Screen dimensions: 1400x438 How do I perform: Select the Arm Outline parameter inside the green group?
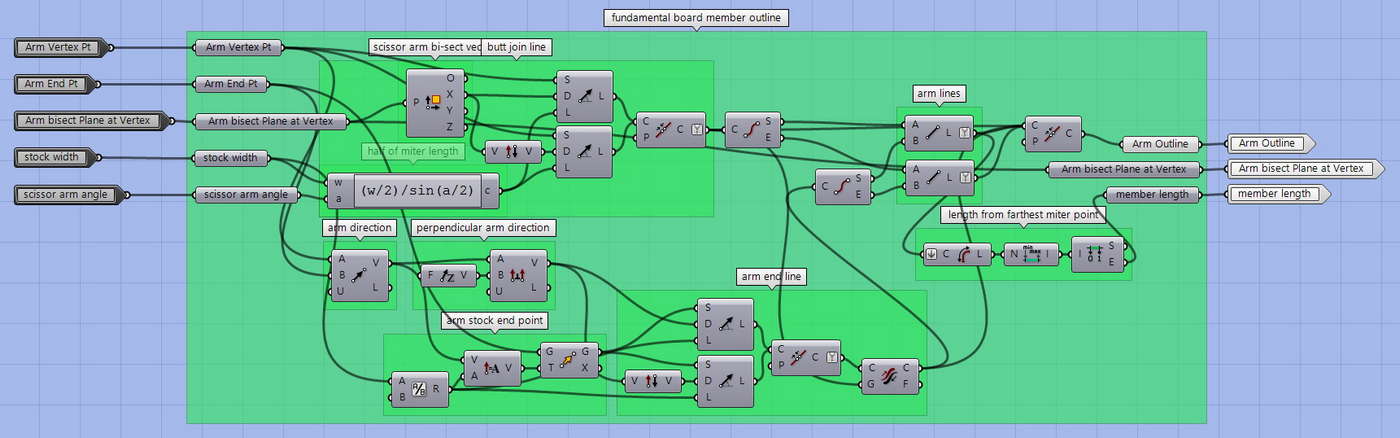click(1161, 144)
